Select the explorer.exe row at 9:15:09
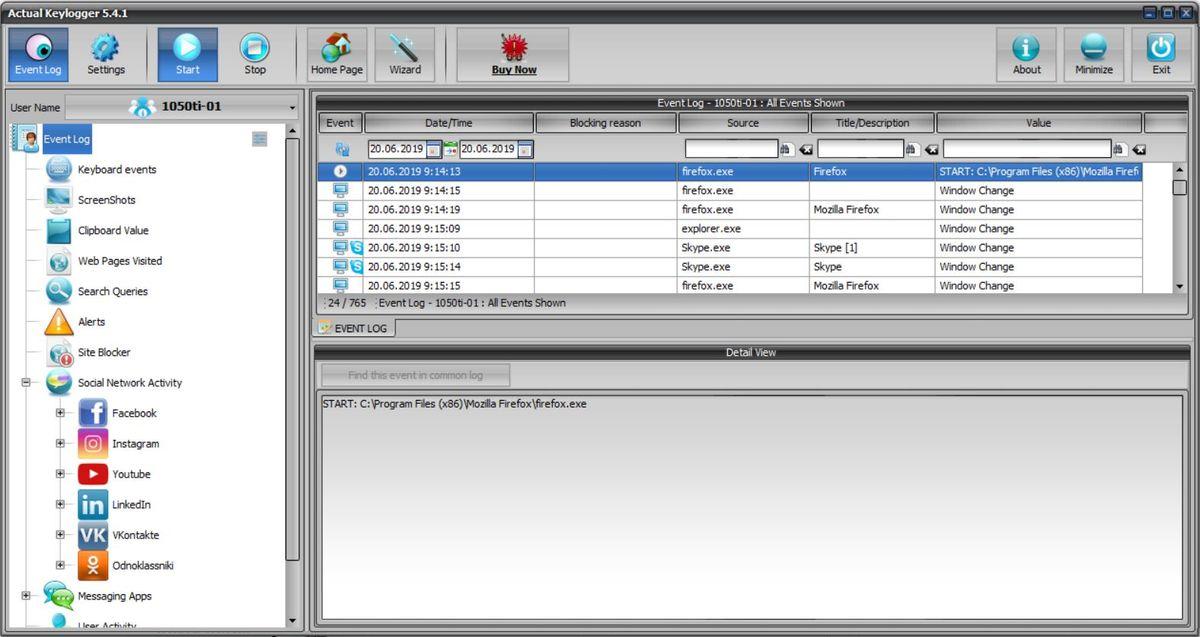1200x637 pixels. coord(730,229)
